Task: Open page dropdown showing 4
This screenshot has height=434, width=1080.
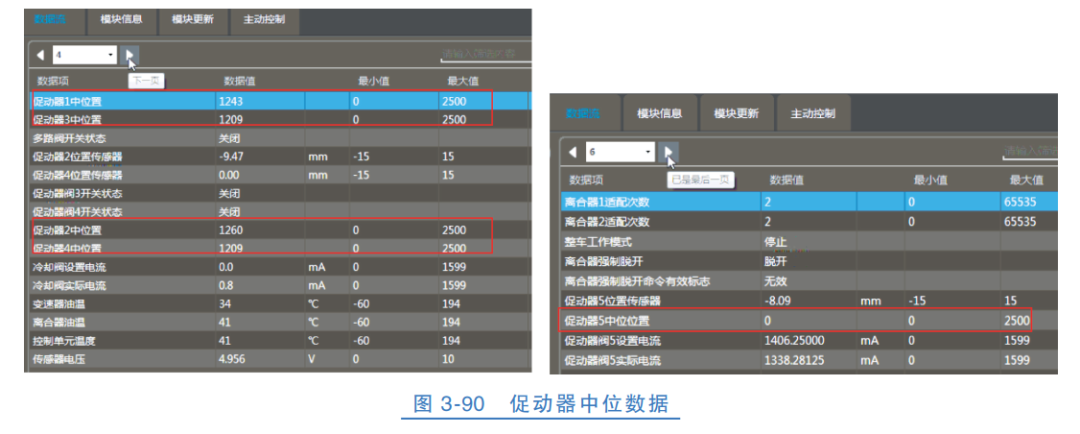Action: [x=84, y=55]
